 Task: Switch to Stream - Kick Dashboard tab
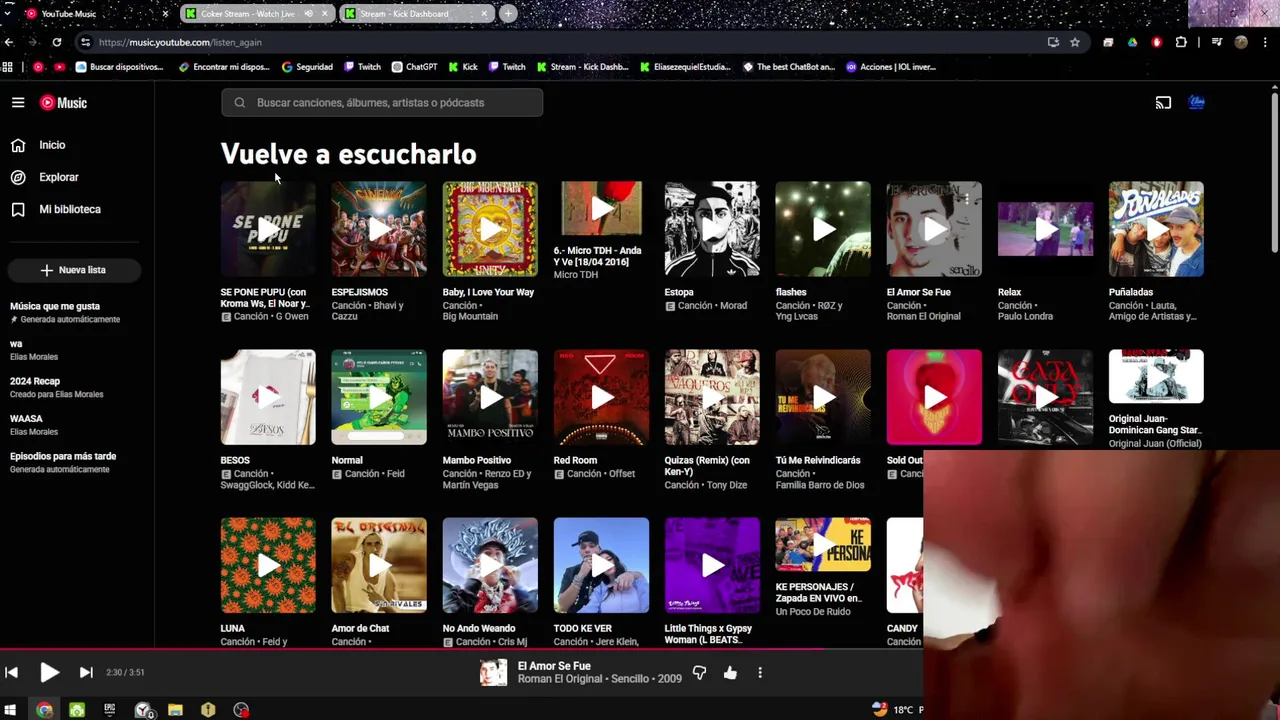405,14
